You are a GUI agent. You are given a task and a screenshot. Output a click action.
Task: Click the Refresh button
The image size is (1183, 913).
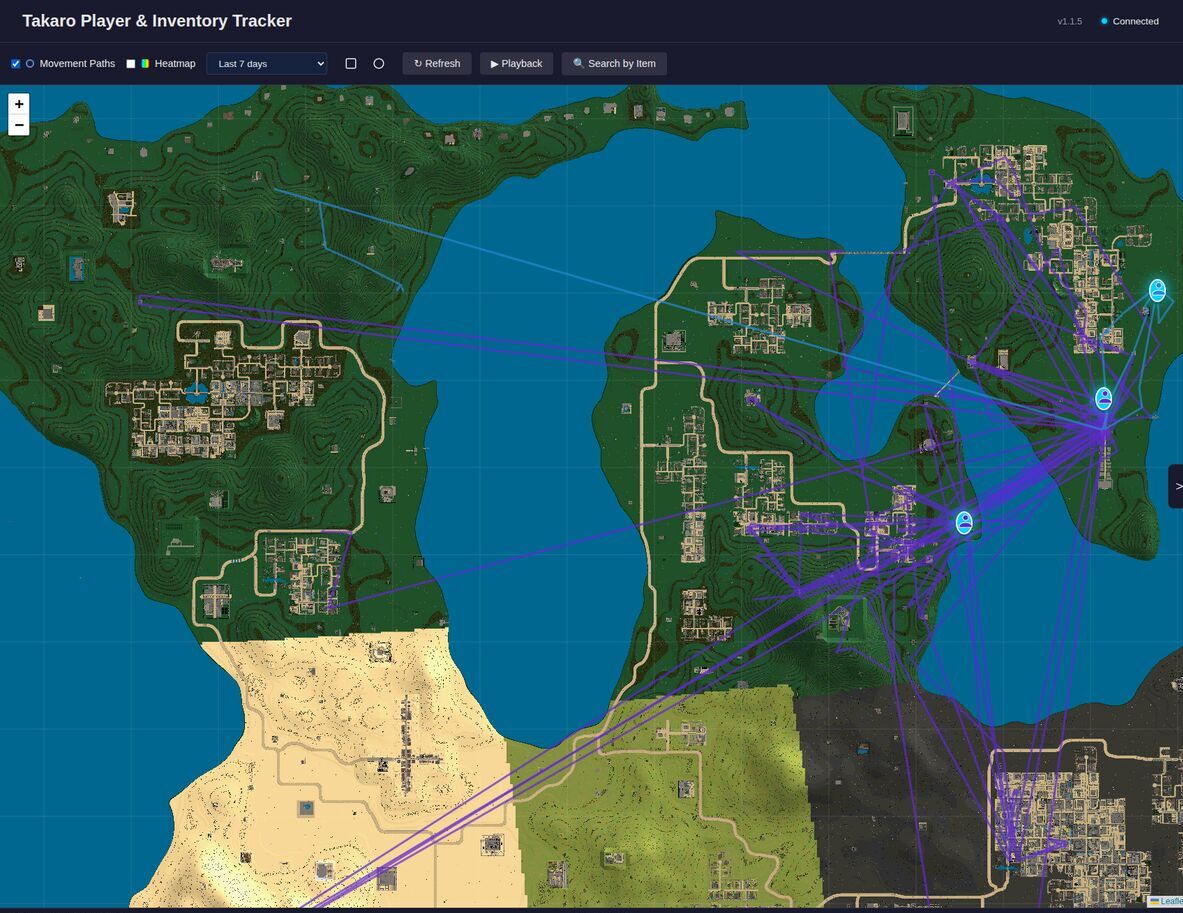(437, 64)
